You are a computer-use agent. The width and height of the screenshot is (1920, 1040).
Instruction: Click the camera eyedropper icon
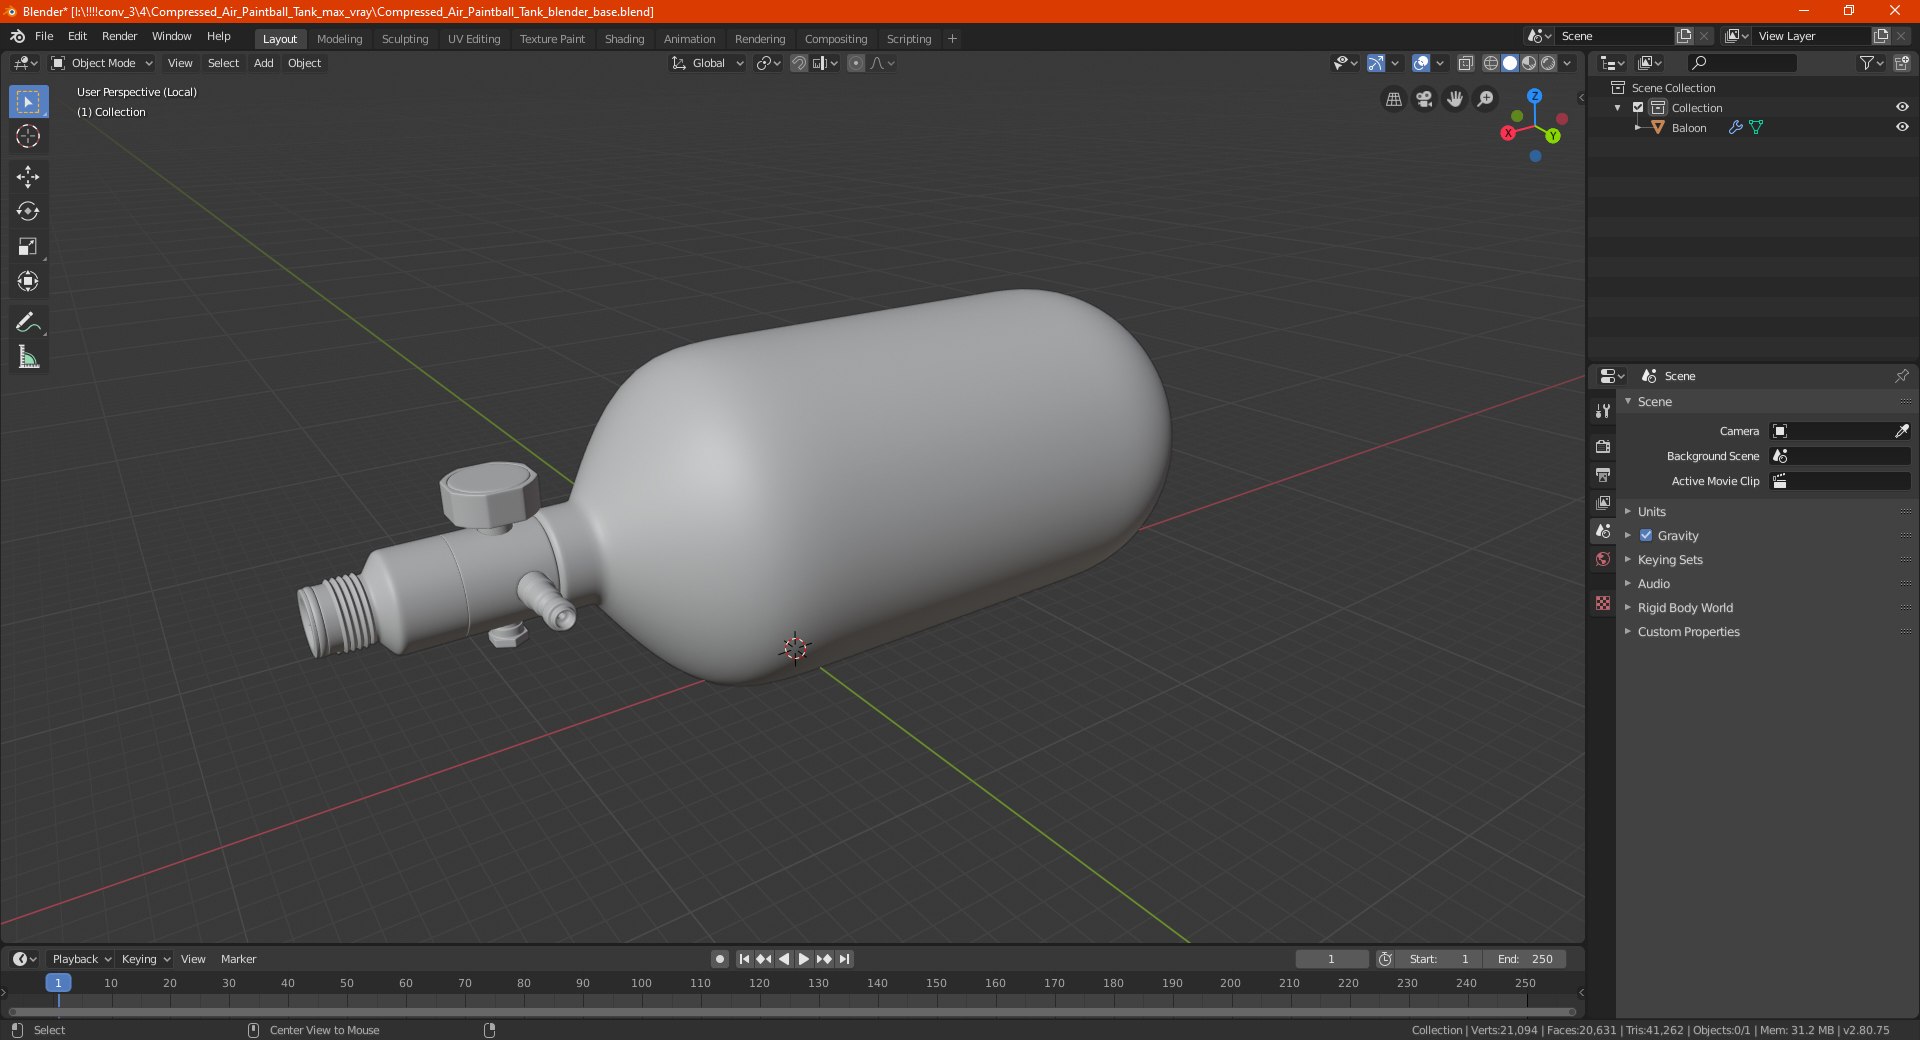pyautogui.click(x=1901, y=431)
